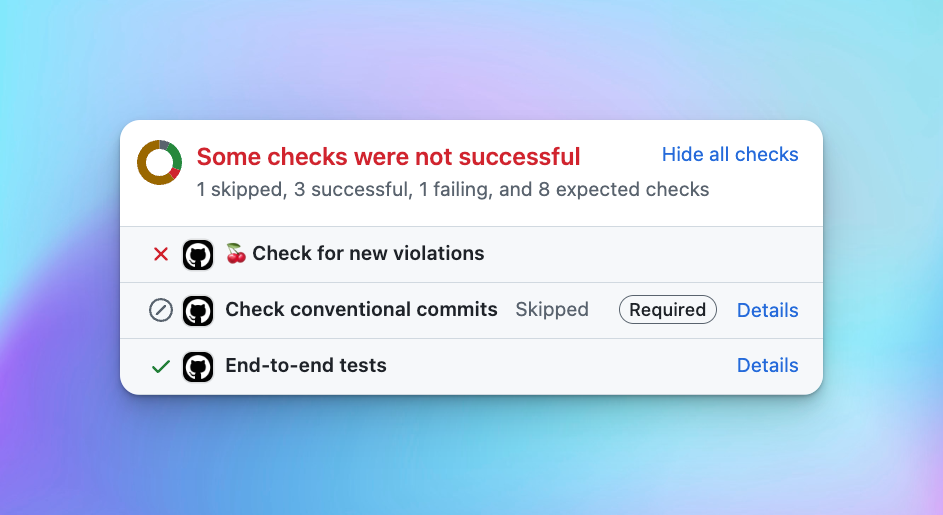Click the GitHub logo beside Check for new violations

198,254
